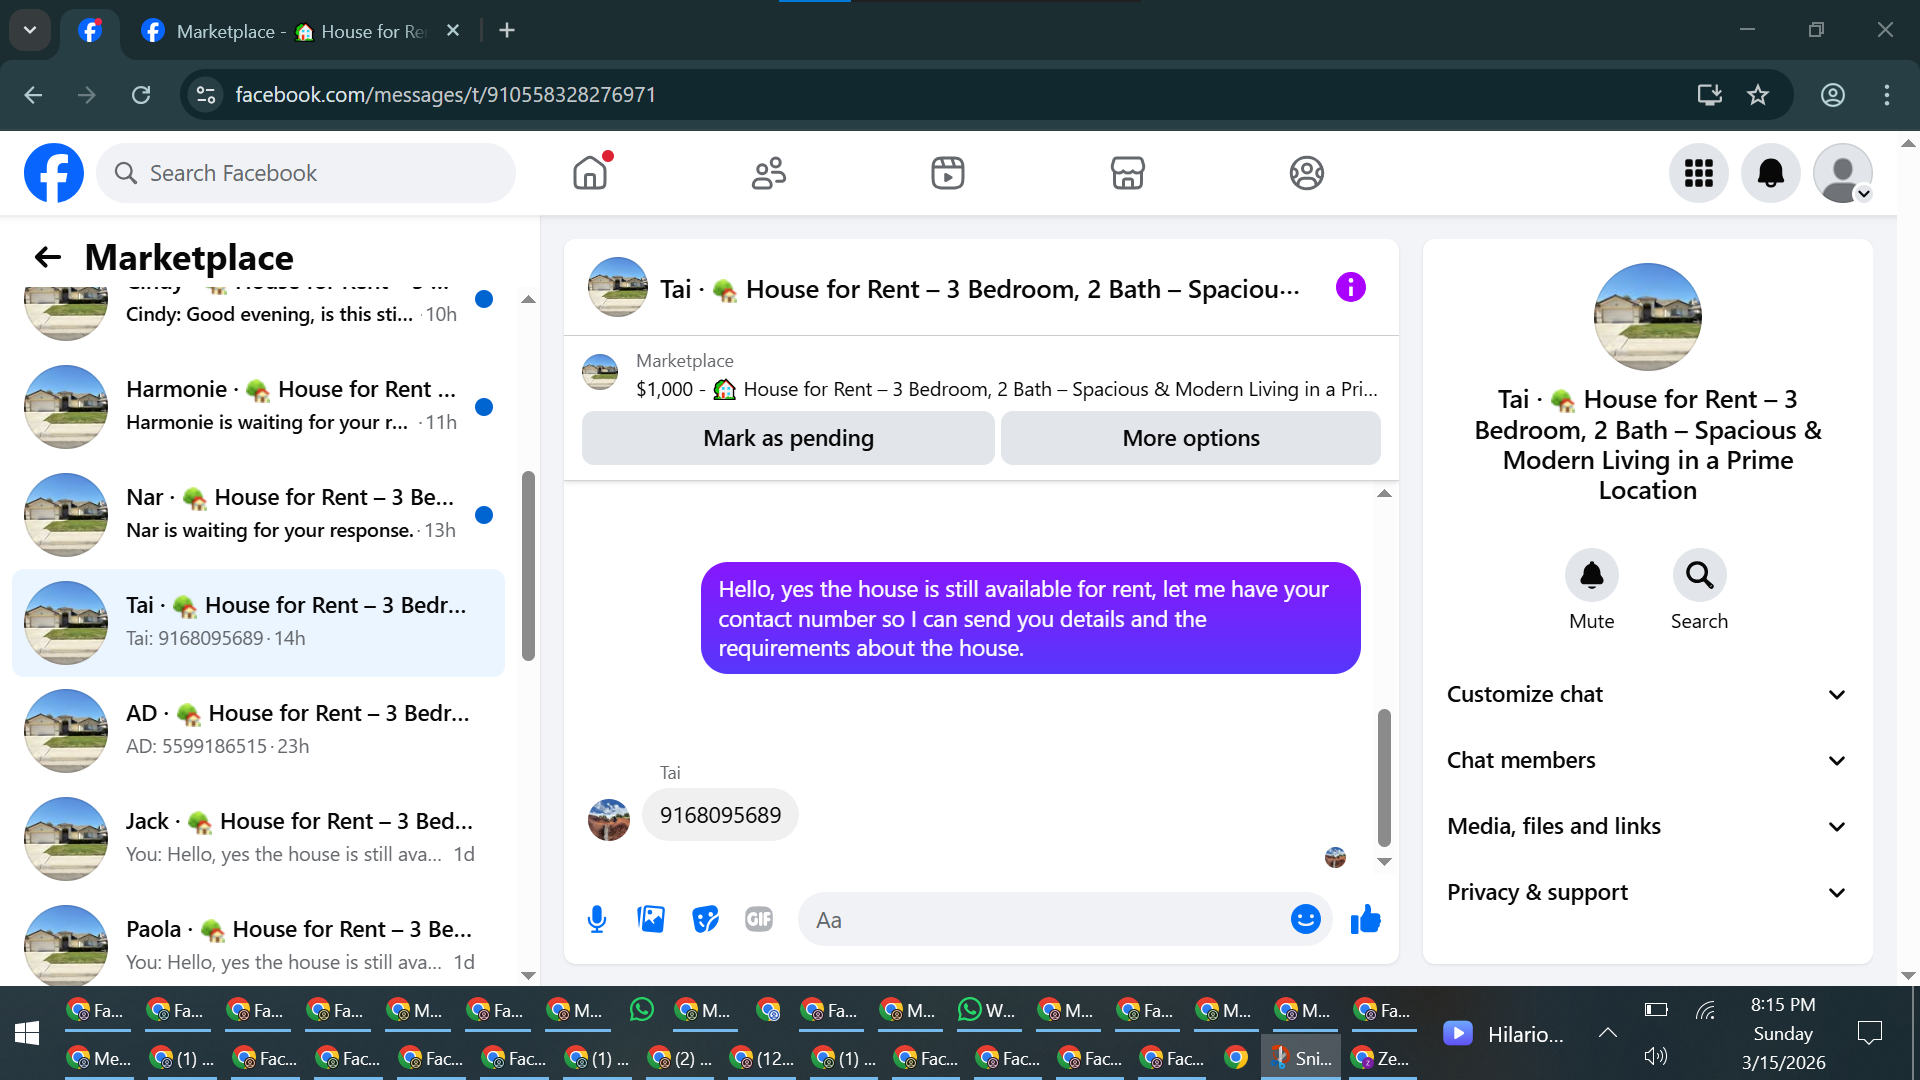Choose a sticker icon in composer

[x=705, y=919]
